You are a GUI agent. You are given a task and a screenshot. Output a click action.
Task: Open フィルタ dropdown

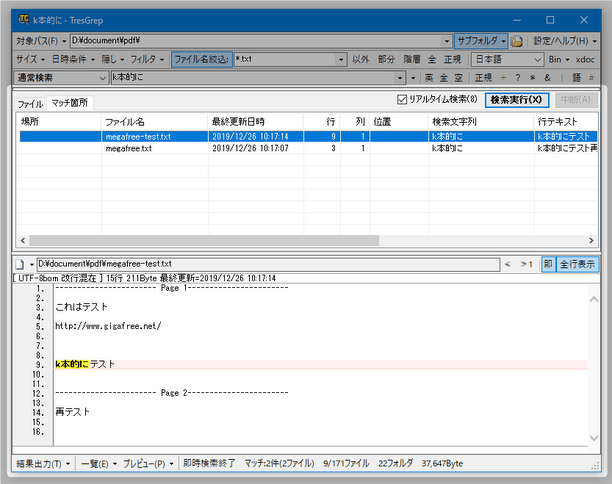(x=147, y=59)
